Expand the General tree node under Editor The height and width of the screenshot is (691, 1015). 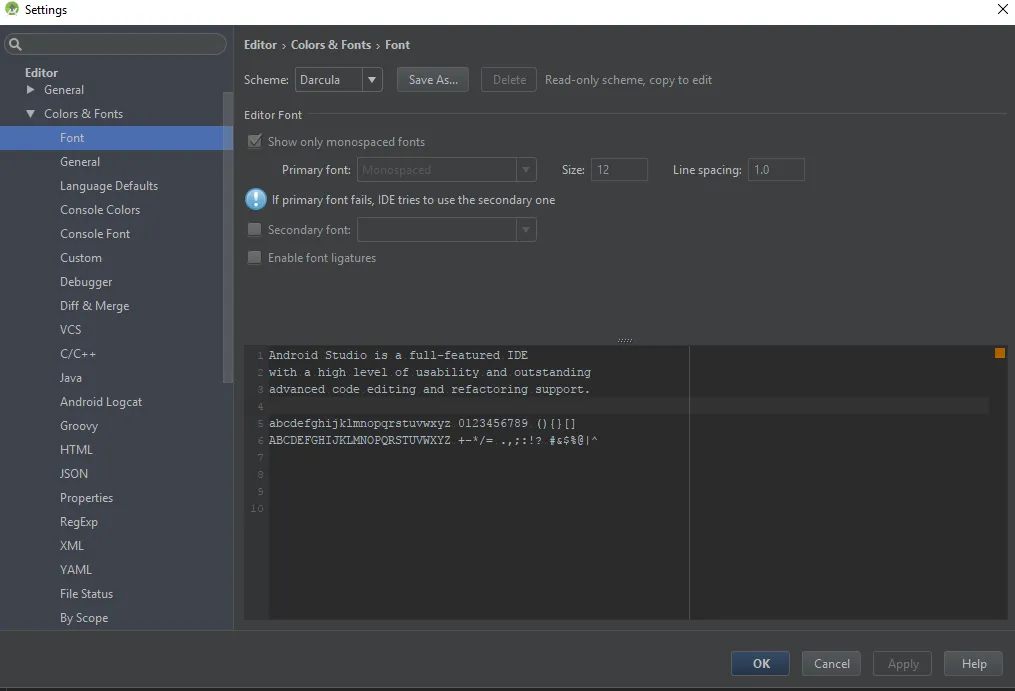(30, 89)
